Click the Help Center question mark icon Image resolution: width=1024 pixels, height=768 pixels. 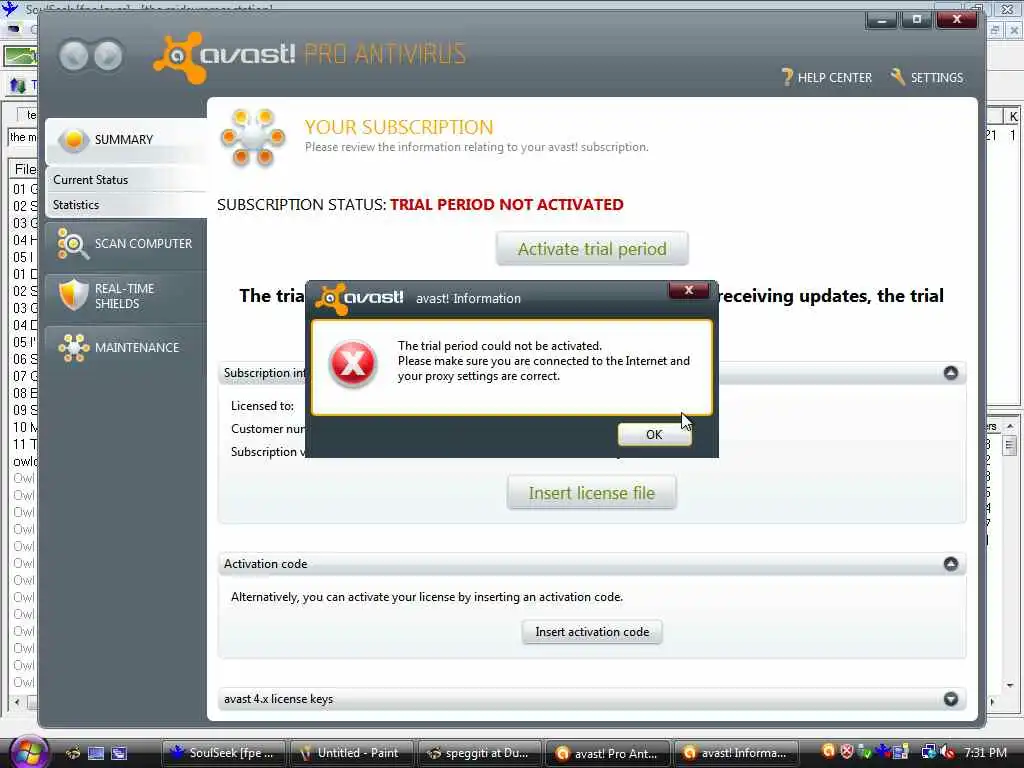[x=788, y=78]
